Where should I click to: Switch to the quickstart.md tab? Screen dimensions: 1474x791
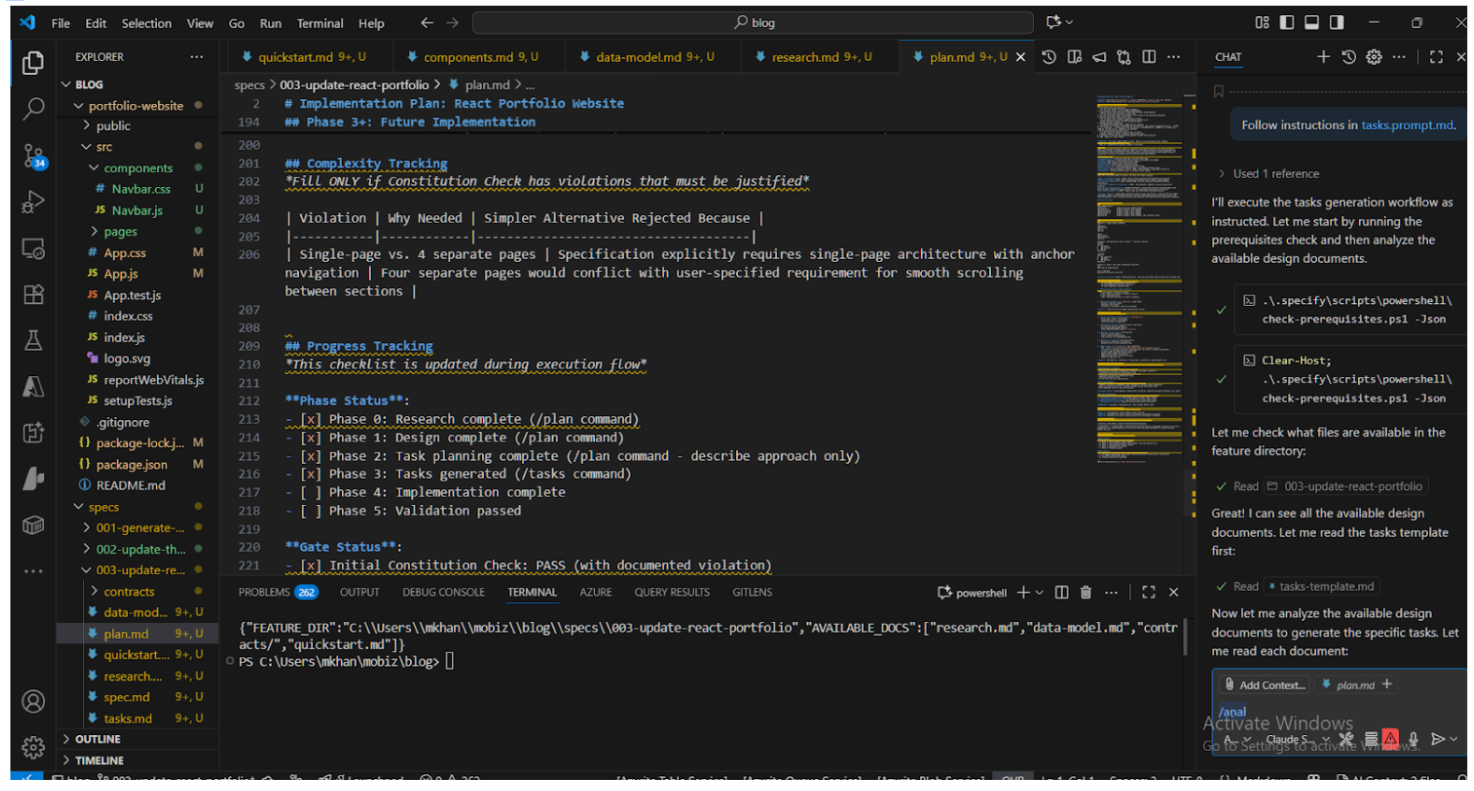pyautogui.click(x=308, y=57)
